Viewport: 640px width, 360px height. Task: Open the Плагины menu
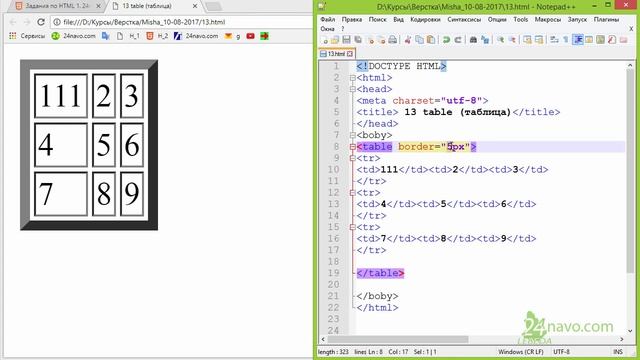pyautogui.click(x=606, y=19)
